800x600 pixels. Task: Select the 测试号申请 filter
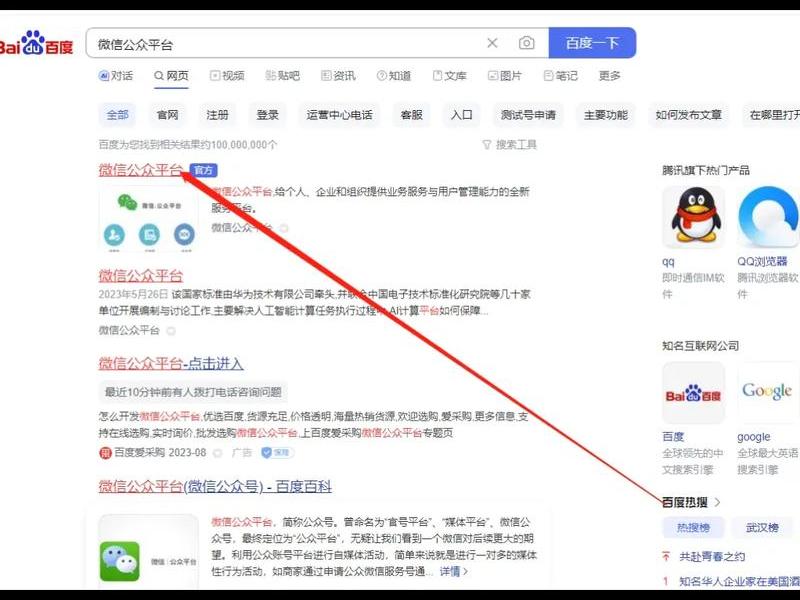(528, 115)
